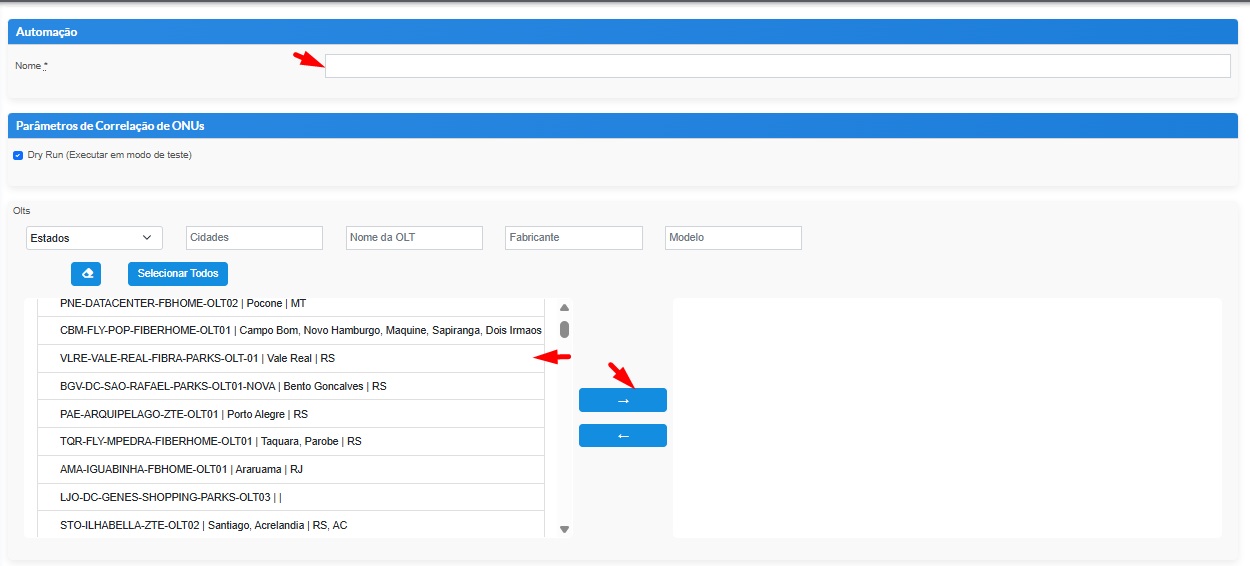Screen dimensions: 1250x566
Task: Open the Estados dropdown
Action: (x=94, y=238)
